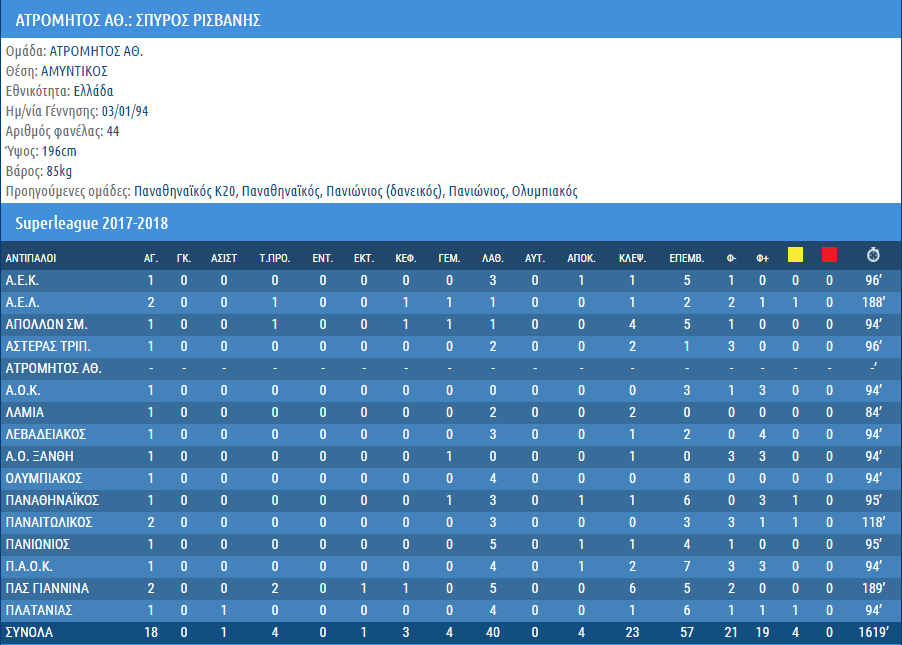Select the ΠΑΣ ΓΙΑΝΝΙΝΑ opponent row

(x=451, y=588)
